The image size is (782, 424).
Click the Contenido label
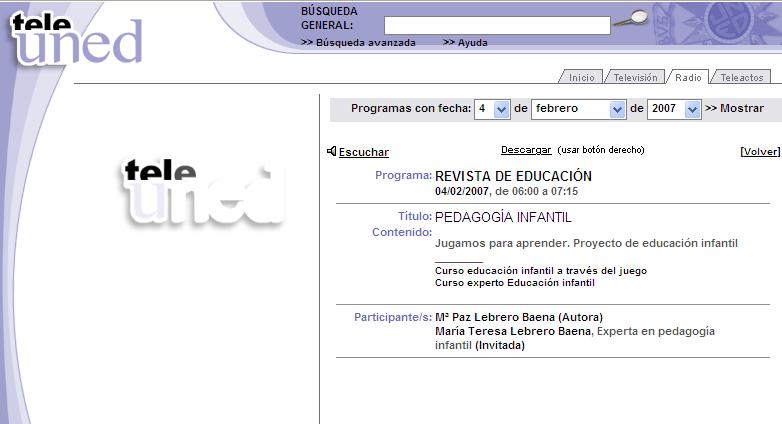click(402, 232)
